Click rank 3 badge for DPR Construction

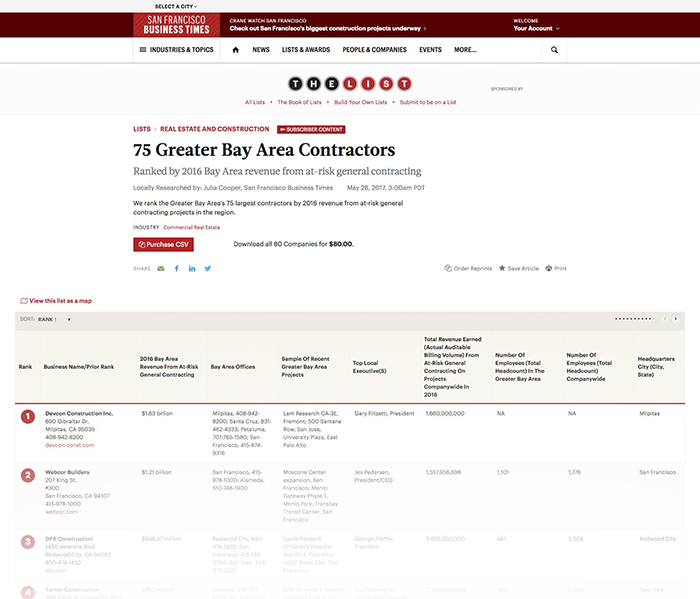click(28, 542)
